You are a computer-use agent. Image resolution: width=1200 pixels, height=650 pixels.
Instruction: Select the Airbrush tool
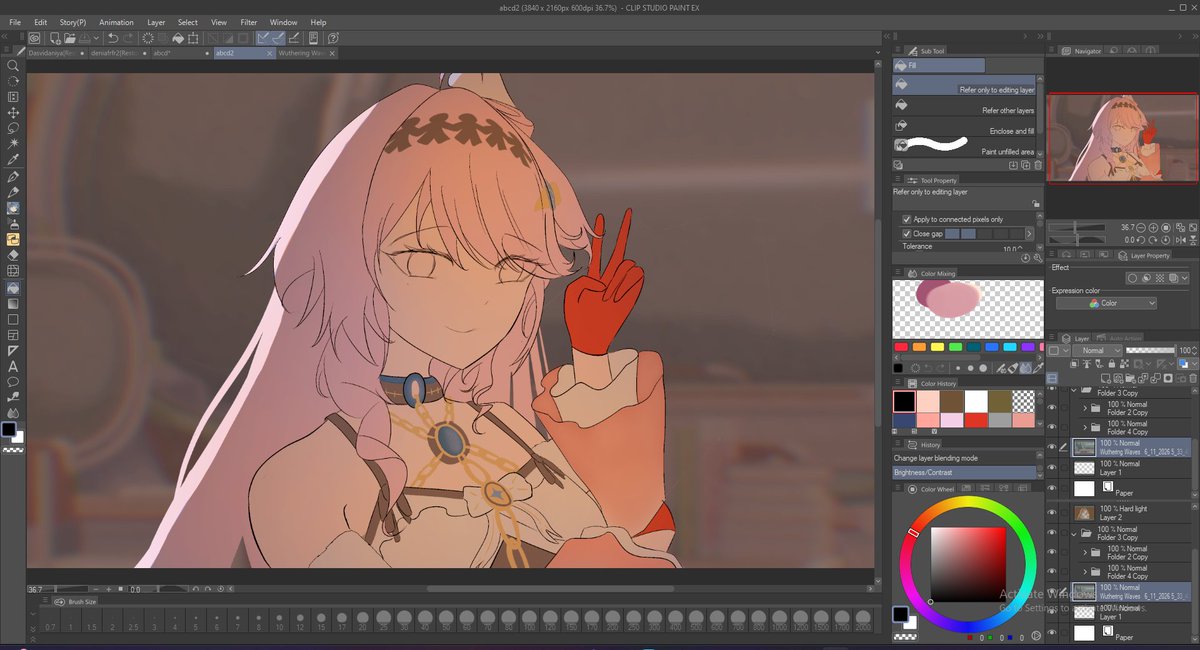tap(13, 223)
